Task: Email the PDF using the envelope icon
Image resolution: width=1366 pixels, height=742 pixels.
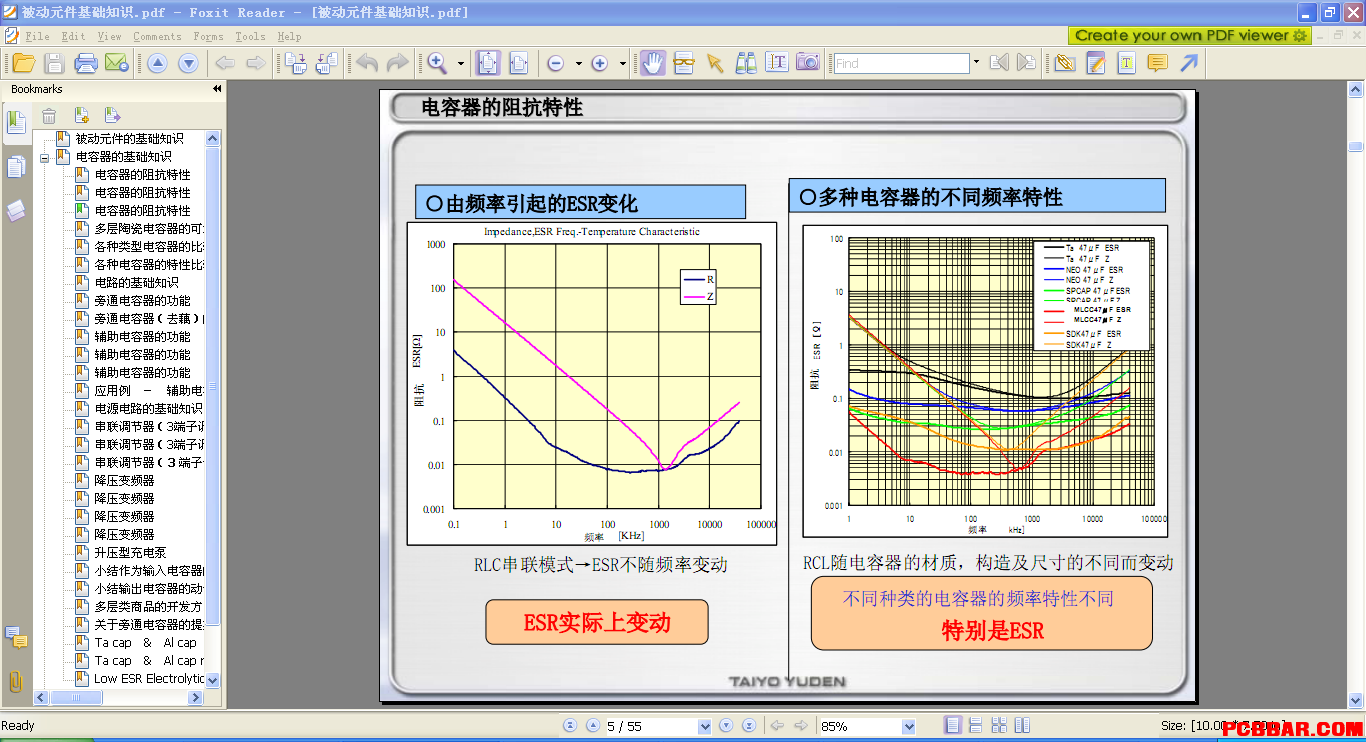Action: click(x=117, y=63)
